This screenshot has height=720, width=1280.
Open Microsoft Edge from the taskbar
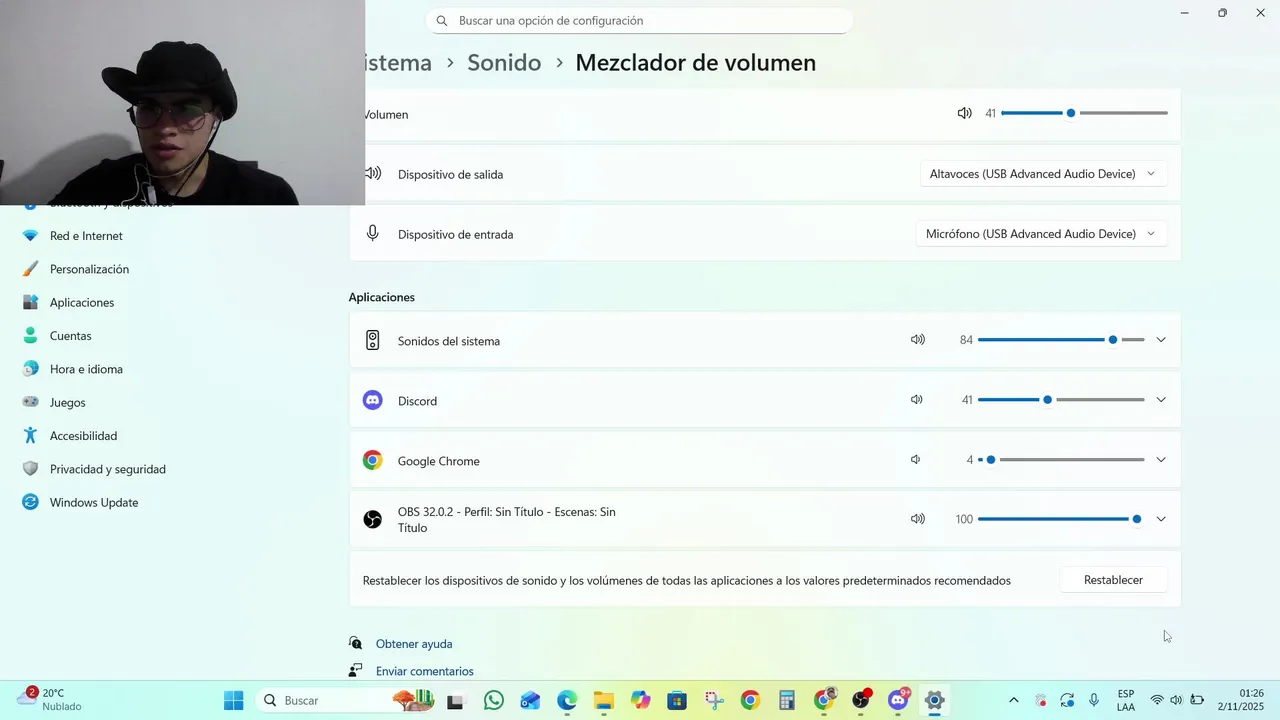567,700
